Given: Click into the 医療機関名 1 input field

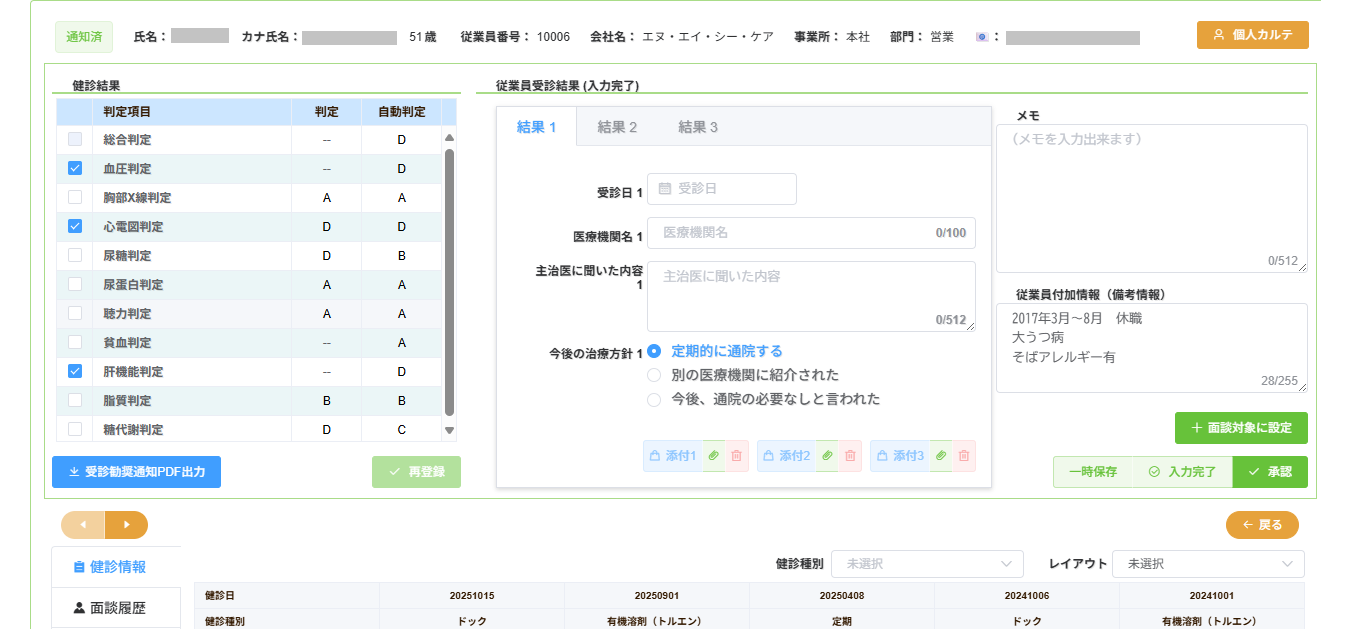Looking at the screenshot, I should [x=795, y=233].
